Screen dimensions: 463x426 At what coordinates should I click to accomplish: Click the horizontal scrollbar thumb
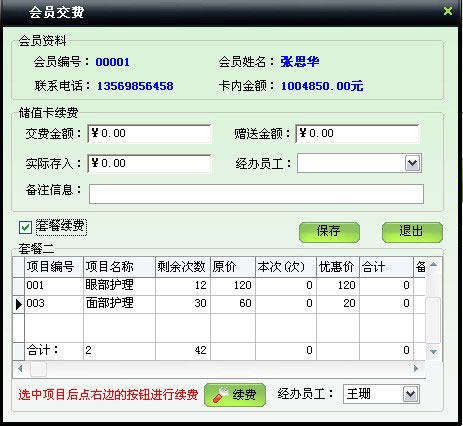(38, 369)
